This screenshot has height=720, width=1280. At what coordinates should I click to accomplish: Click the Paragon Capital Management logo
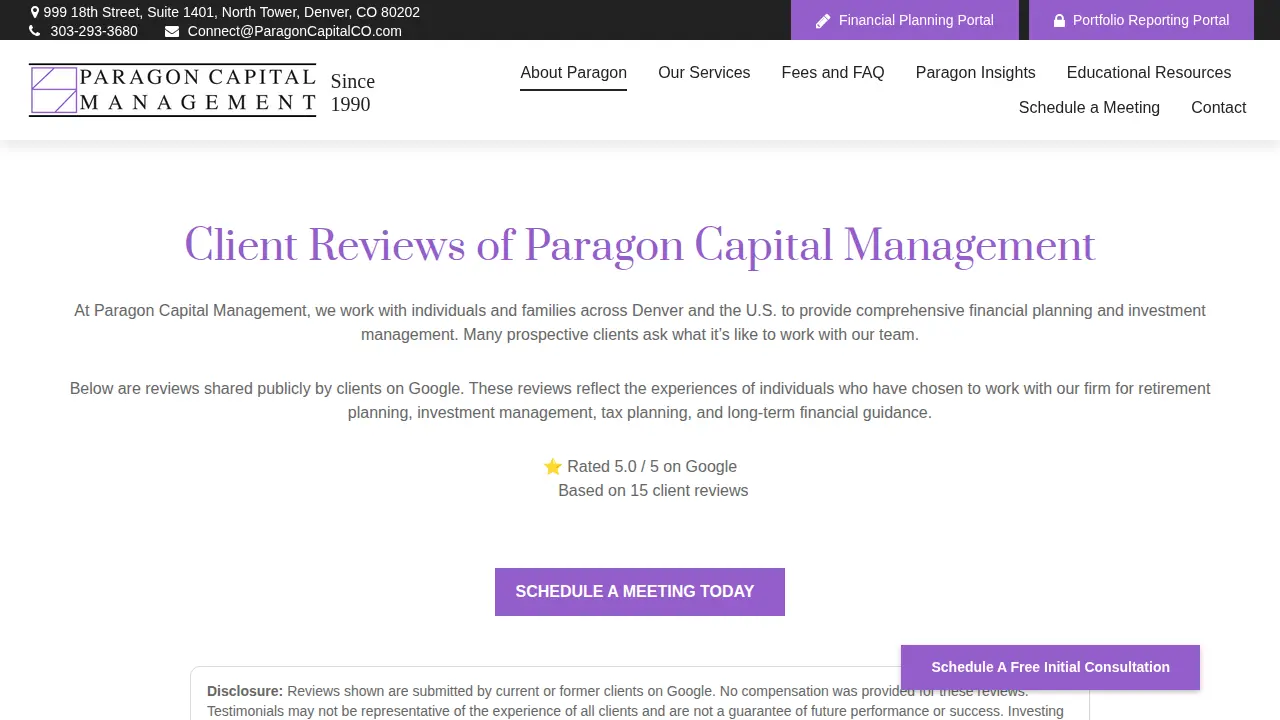172,90
